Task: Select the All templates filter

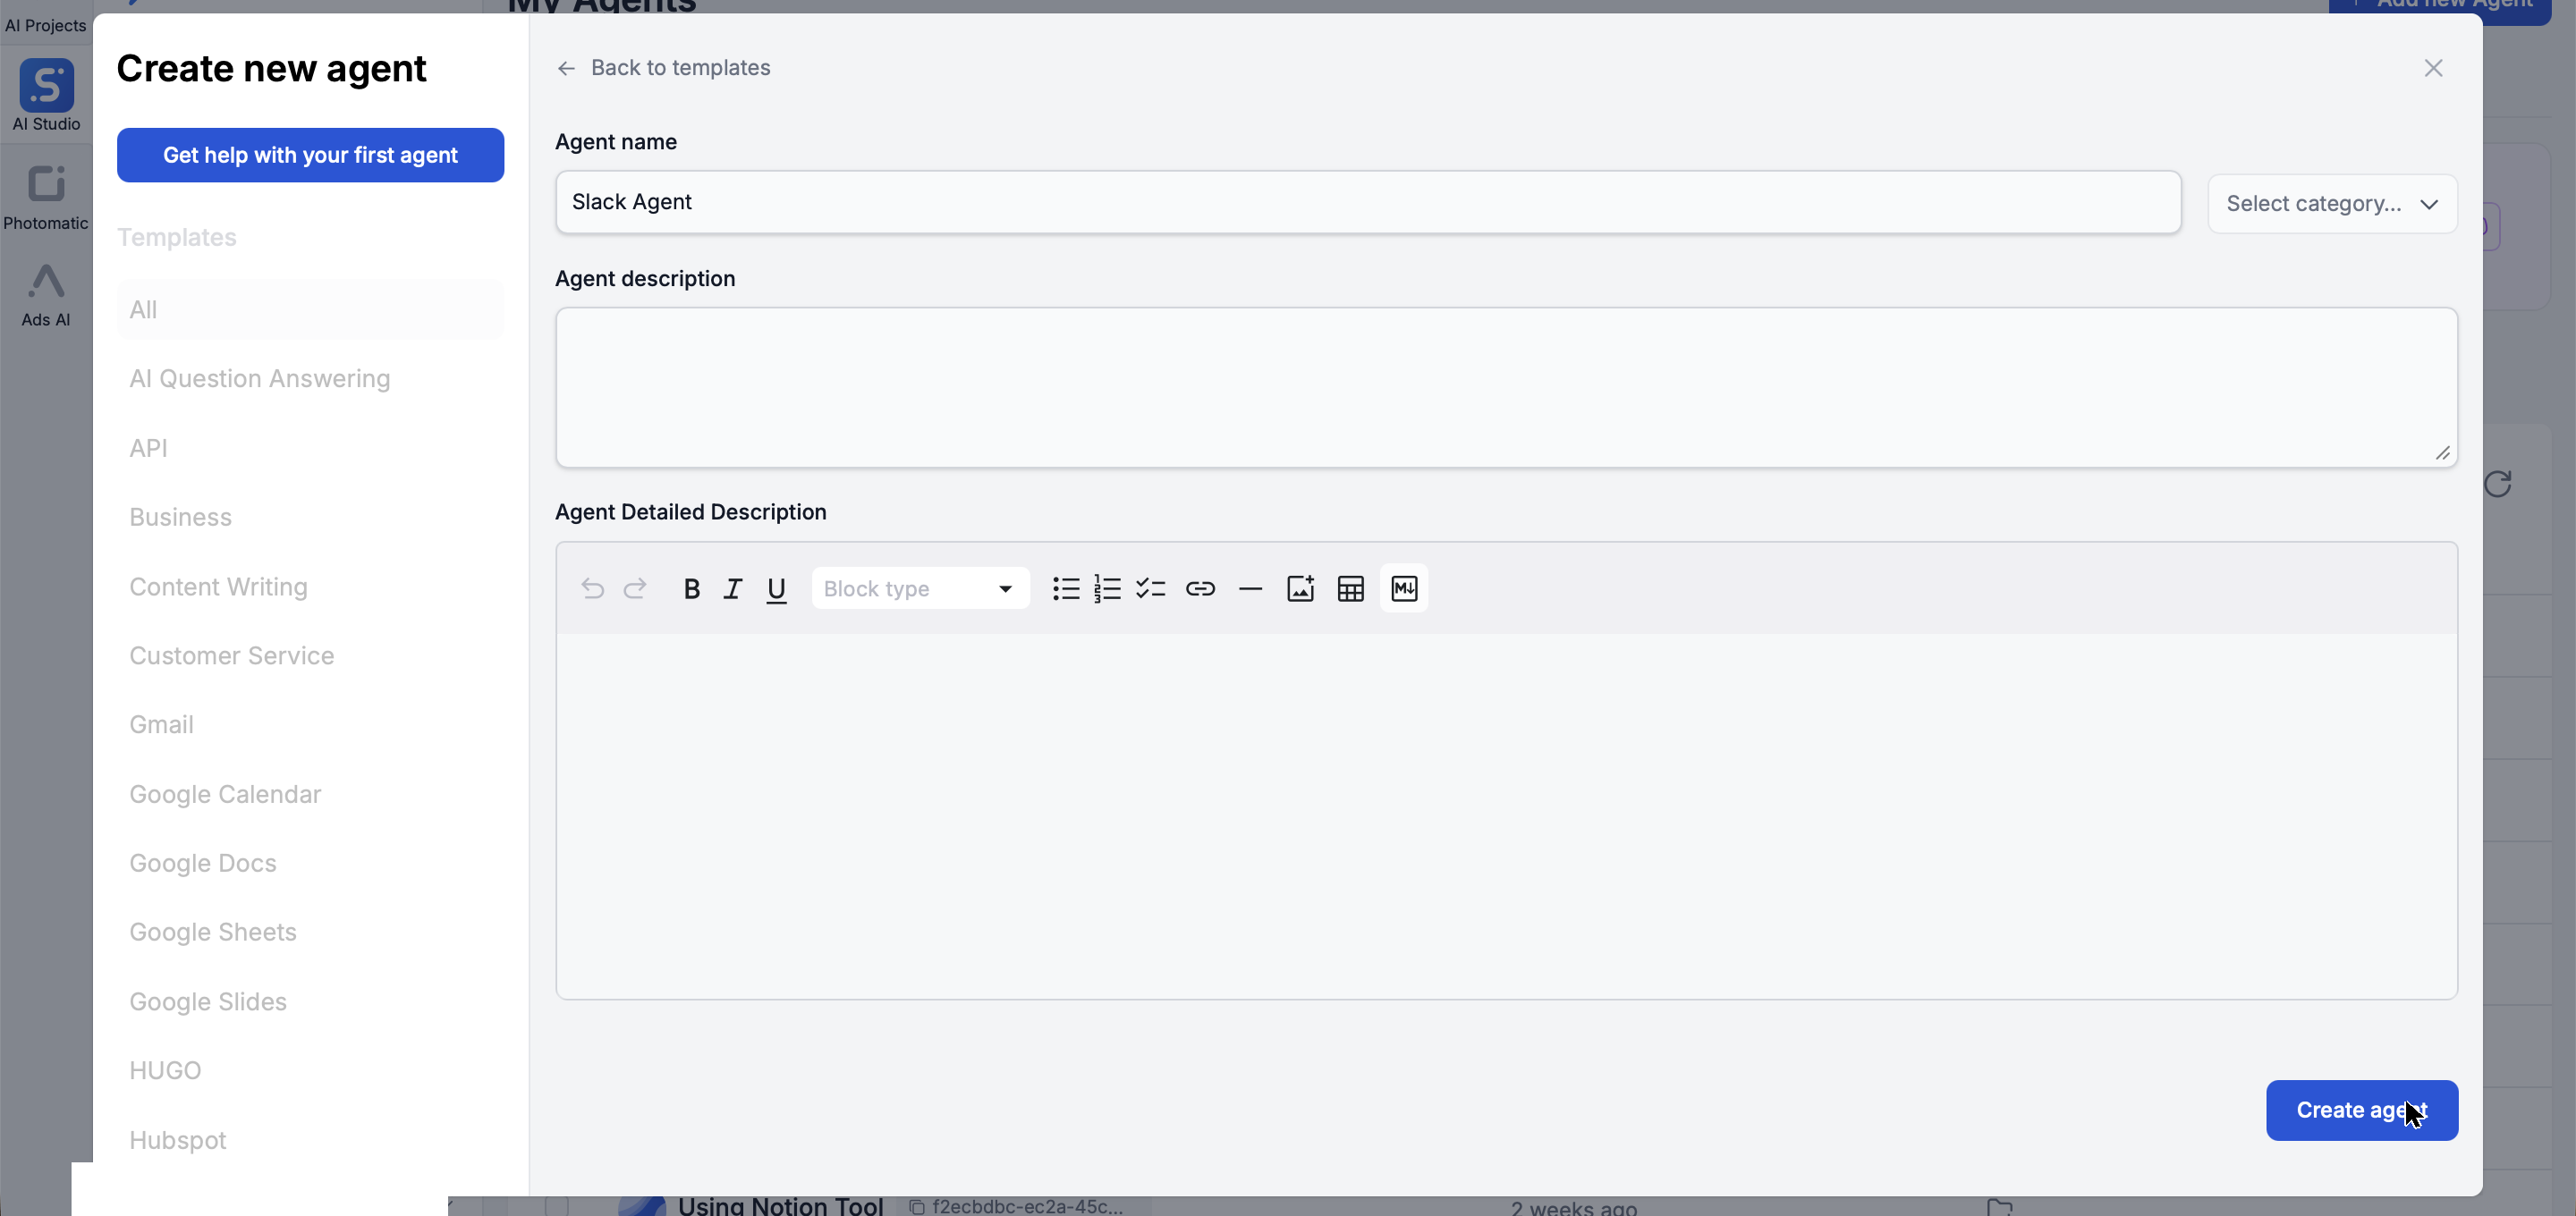Action: coord(310,310)
